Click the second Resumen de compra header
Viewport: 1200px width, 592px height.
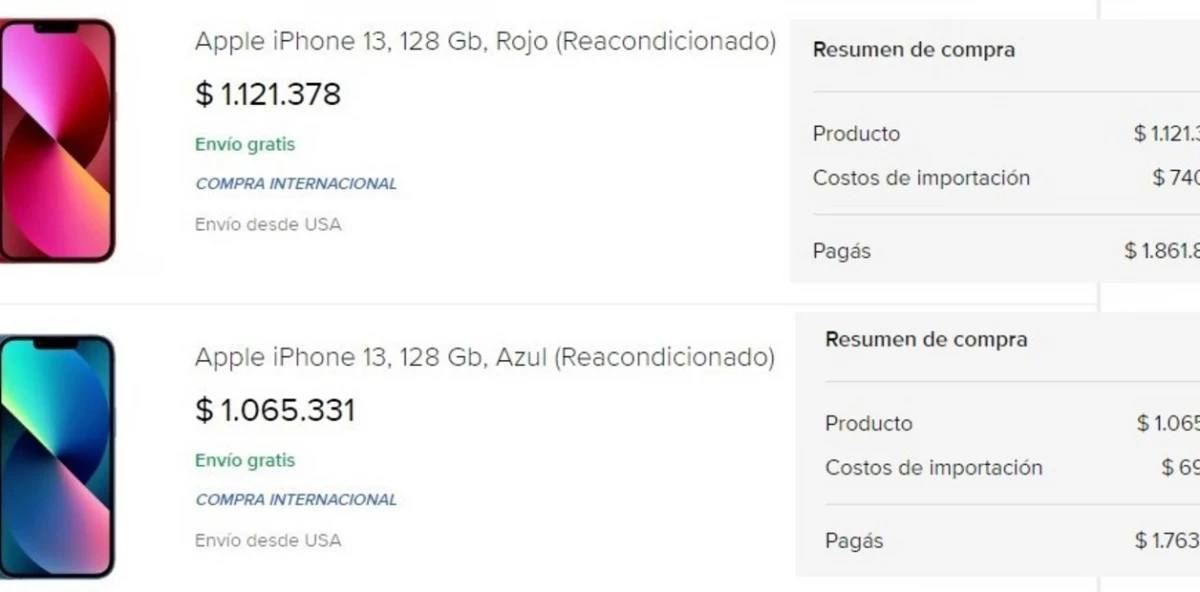(x=926, y=339)
